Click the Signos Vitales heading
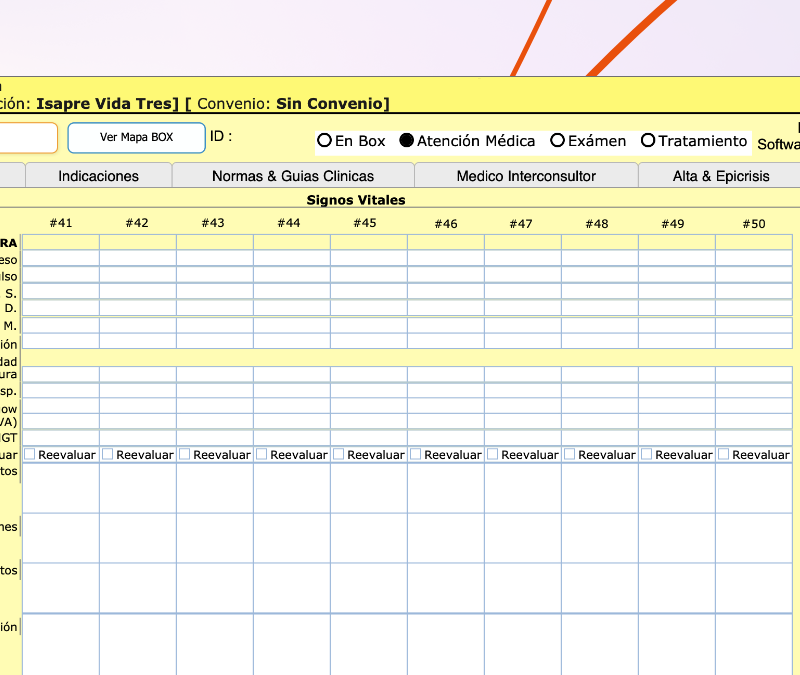Image resolution: width=800 pixels, height=675 pixels. [356, 200]
